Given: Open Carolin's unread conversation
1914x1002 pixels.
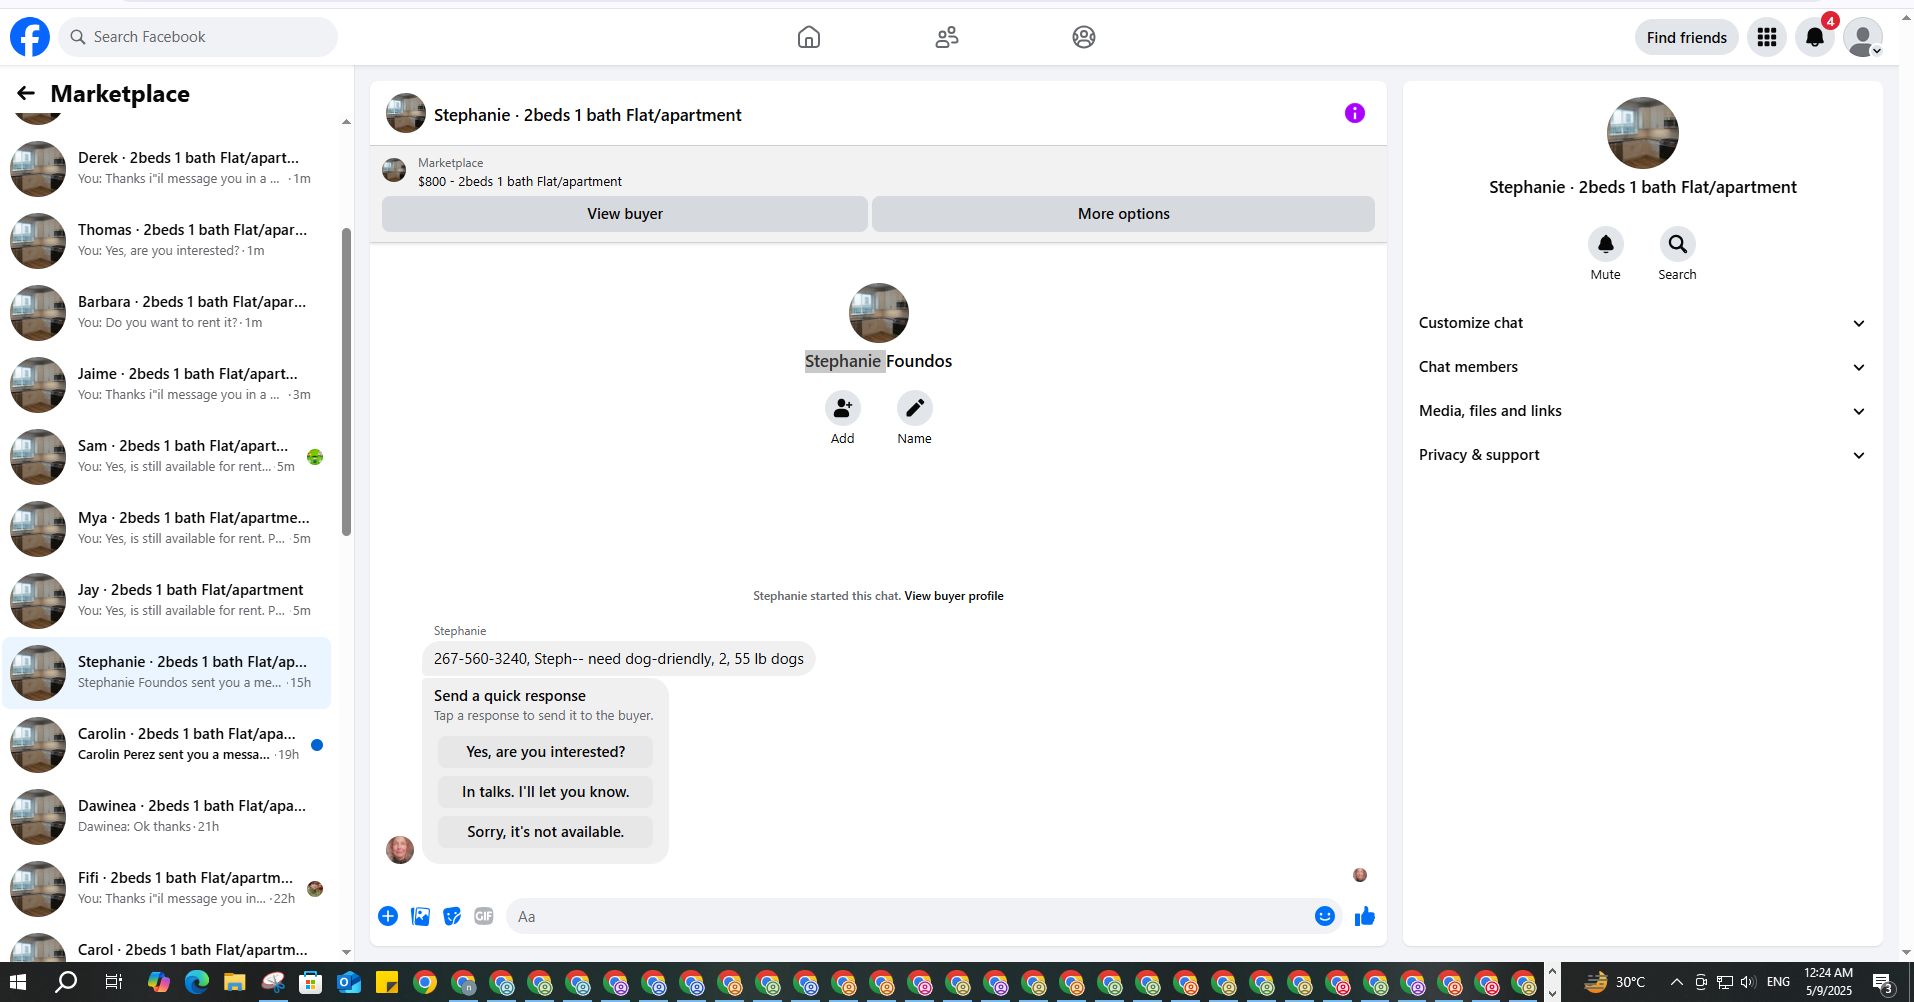Looking at the screenshot, I should (167, 744).
